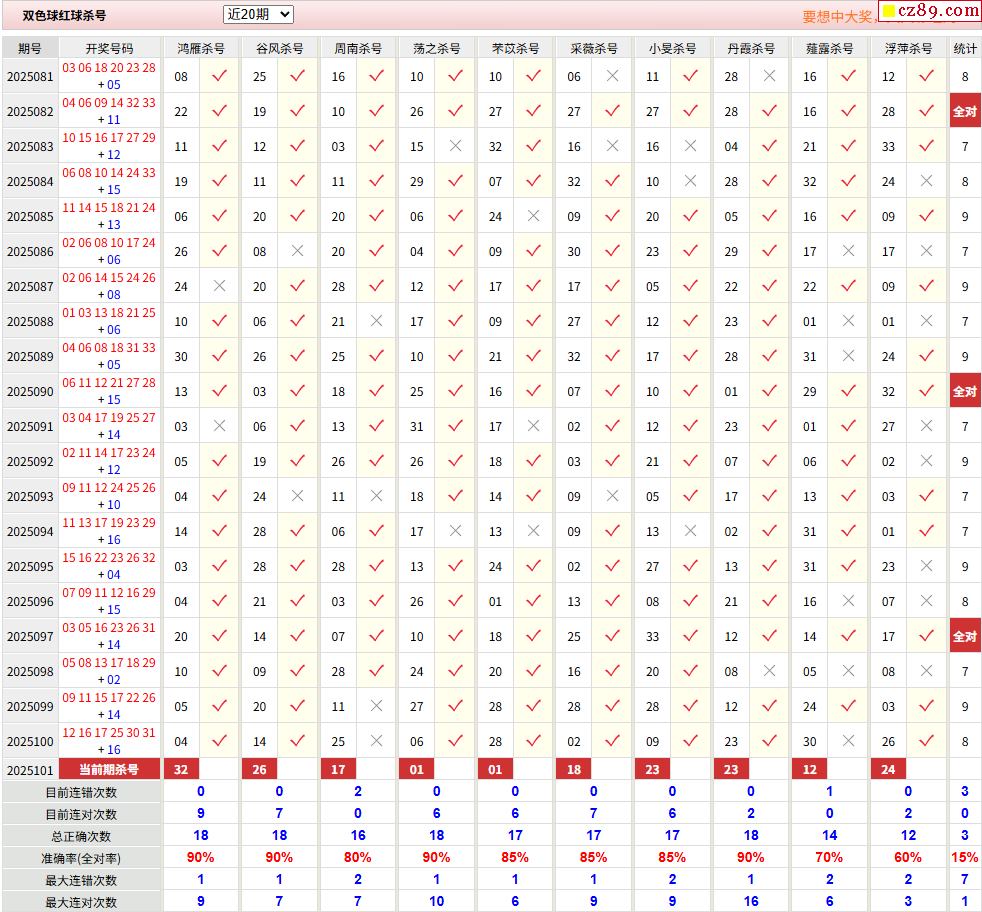Click draw numbers 06 11 12 21 27 28
The image size is (982, 912).
click(109, 383)
